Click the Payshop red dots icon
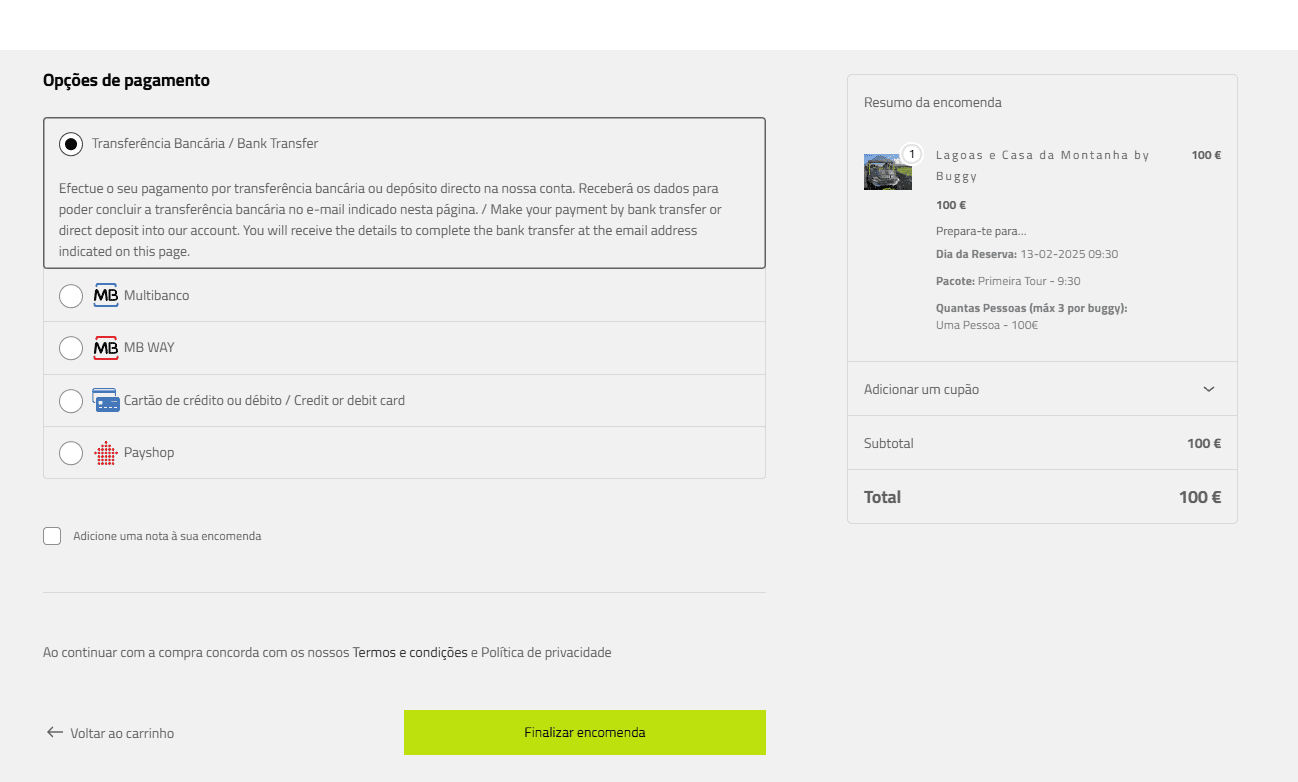 click(x=105, y=453)
